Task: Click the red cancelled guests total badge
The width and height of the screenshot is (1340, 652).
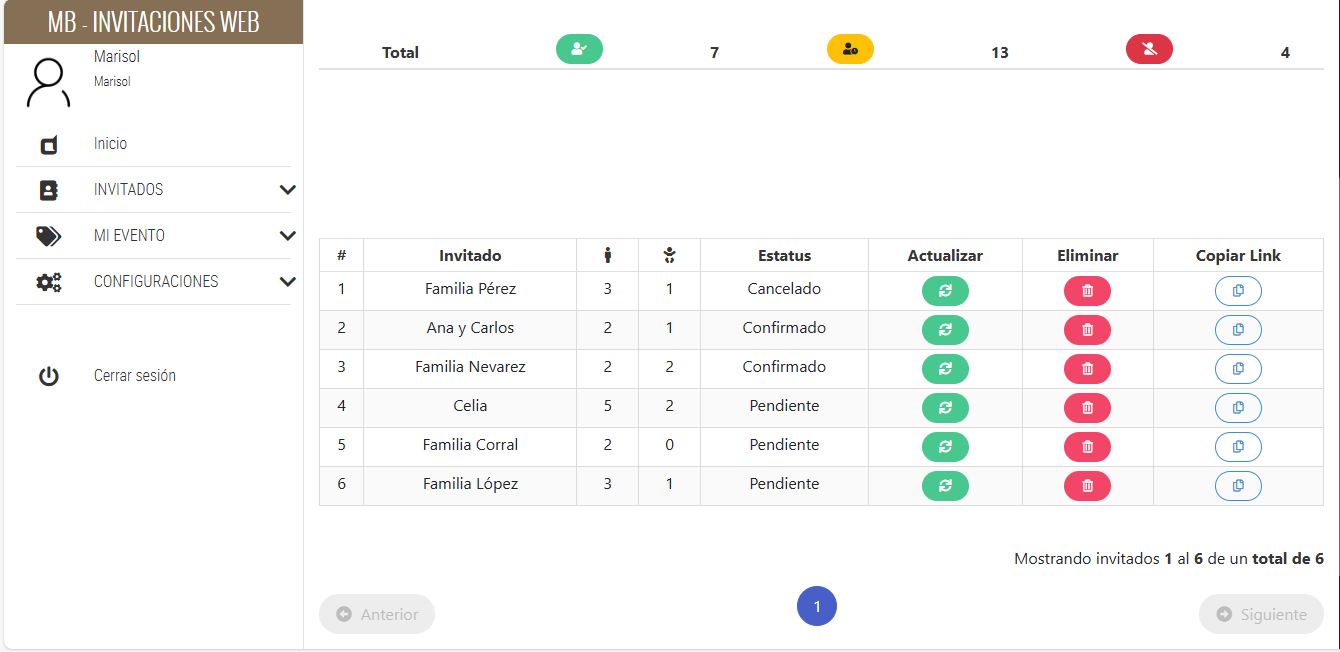Action: pos(1149,49)
